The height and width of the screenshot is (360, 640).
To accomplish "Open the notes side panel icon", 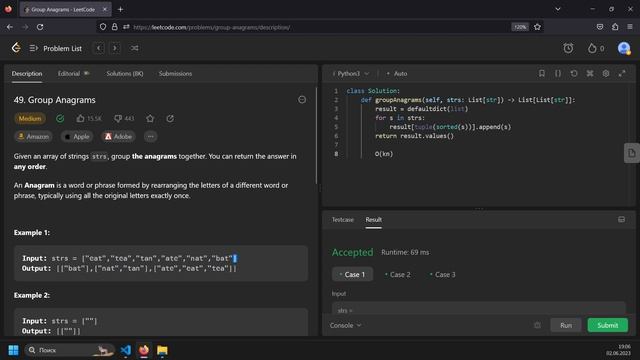I will [x=631, y=153].
